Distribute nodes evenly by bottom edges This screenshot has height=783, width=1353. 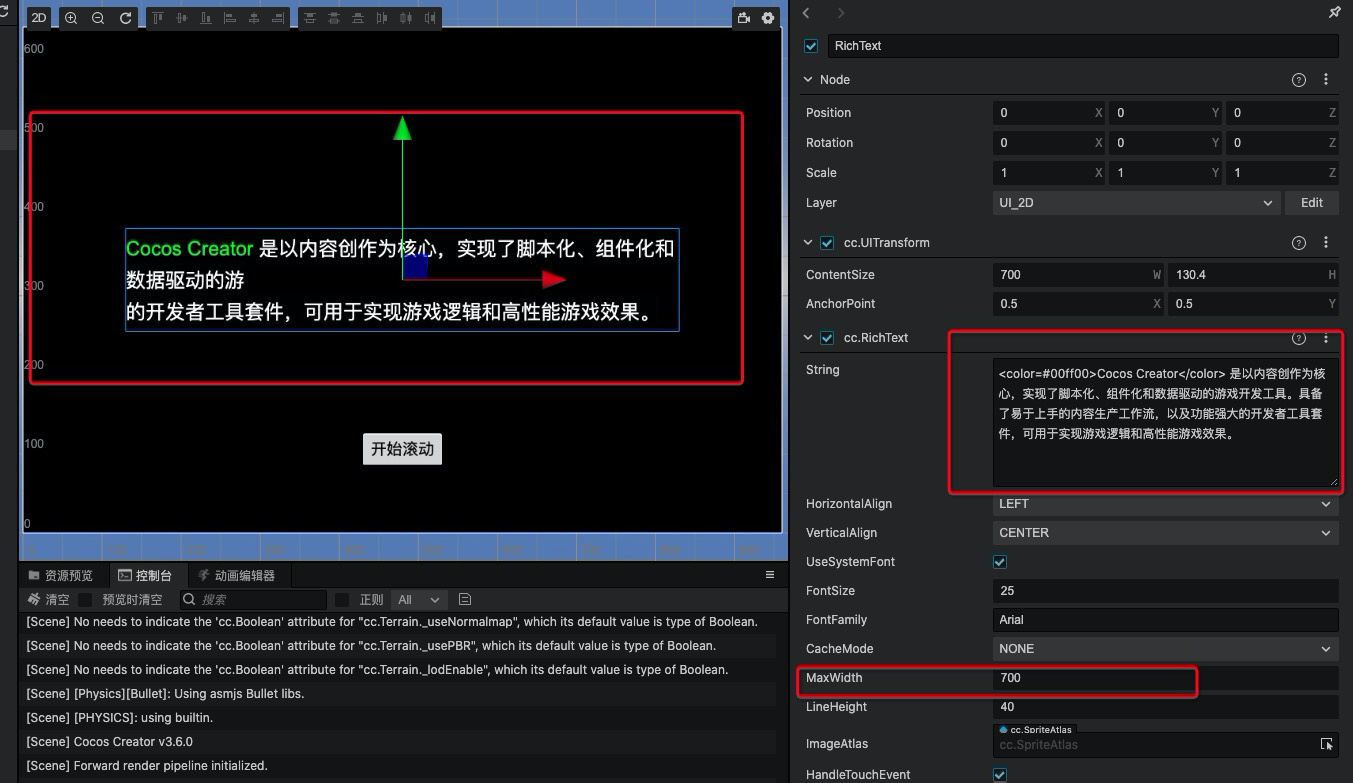tap(357, 18)
